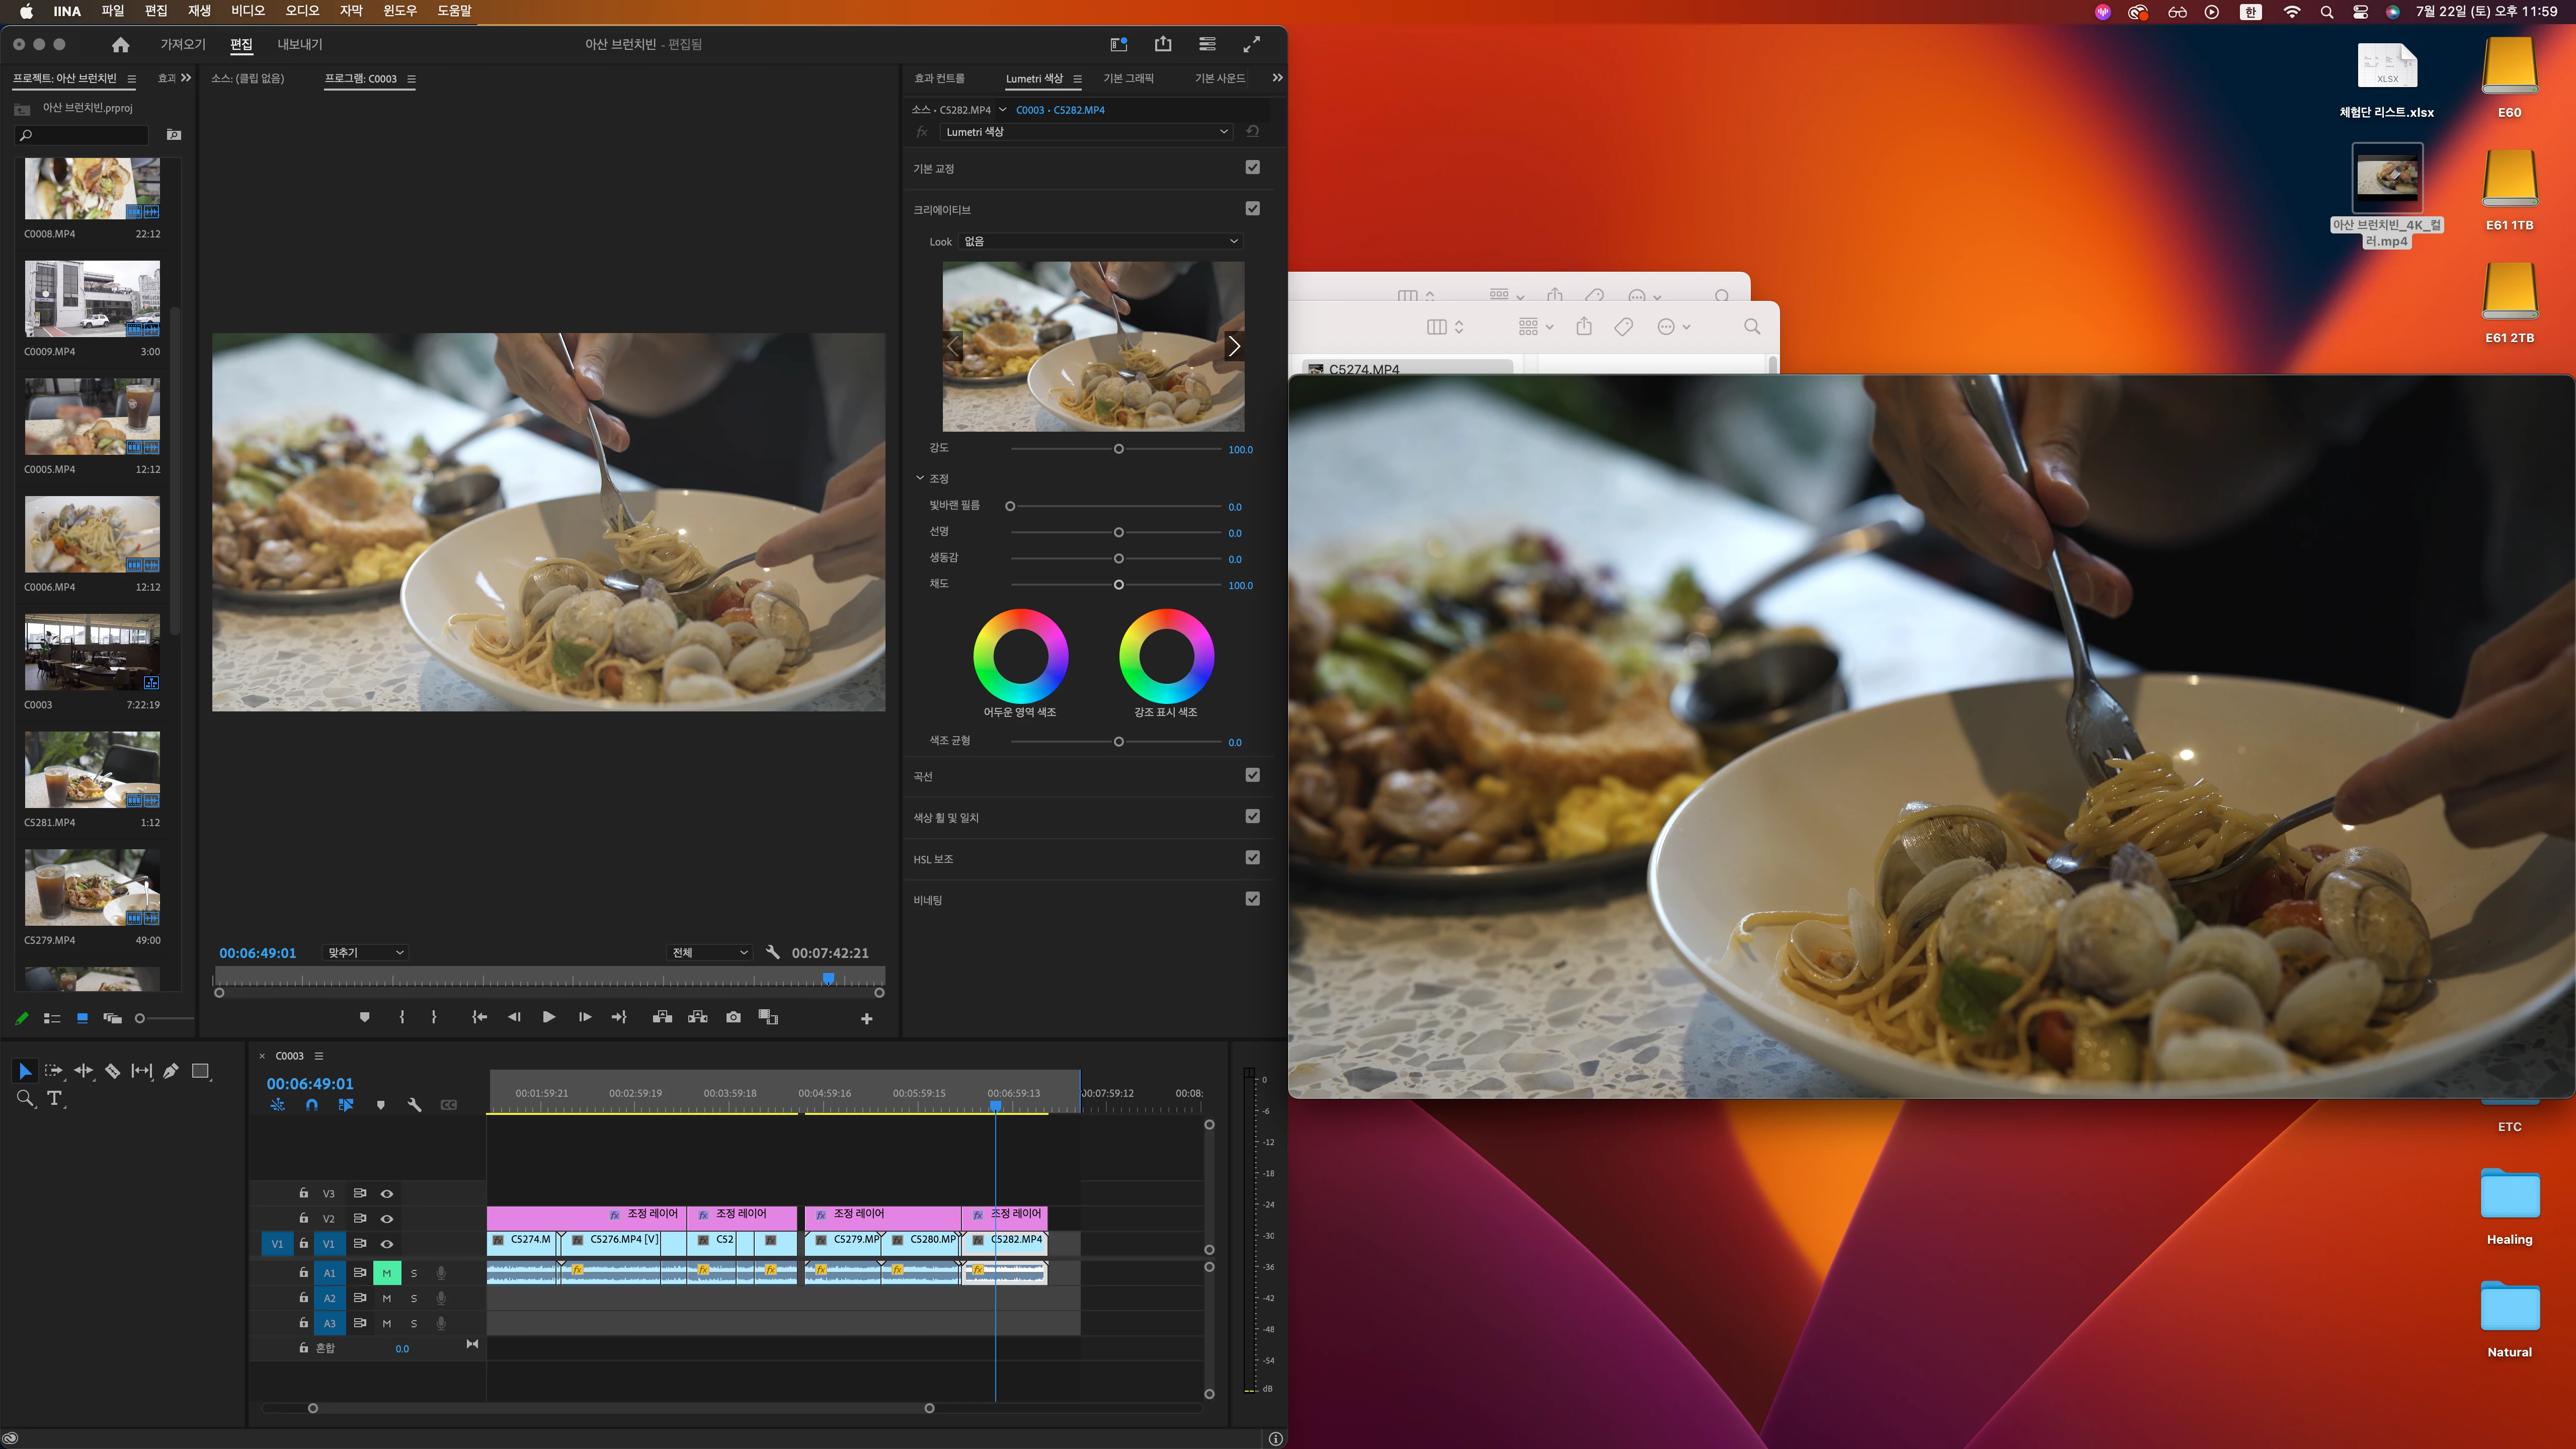Screen dimensions: 2576x1449
Task: Switch to the 내보내기 workspace
Action: [x=299, y=44]
